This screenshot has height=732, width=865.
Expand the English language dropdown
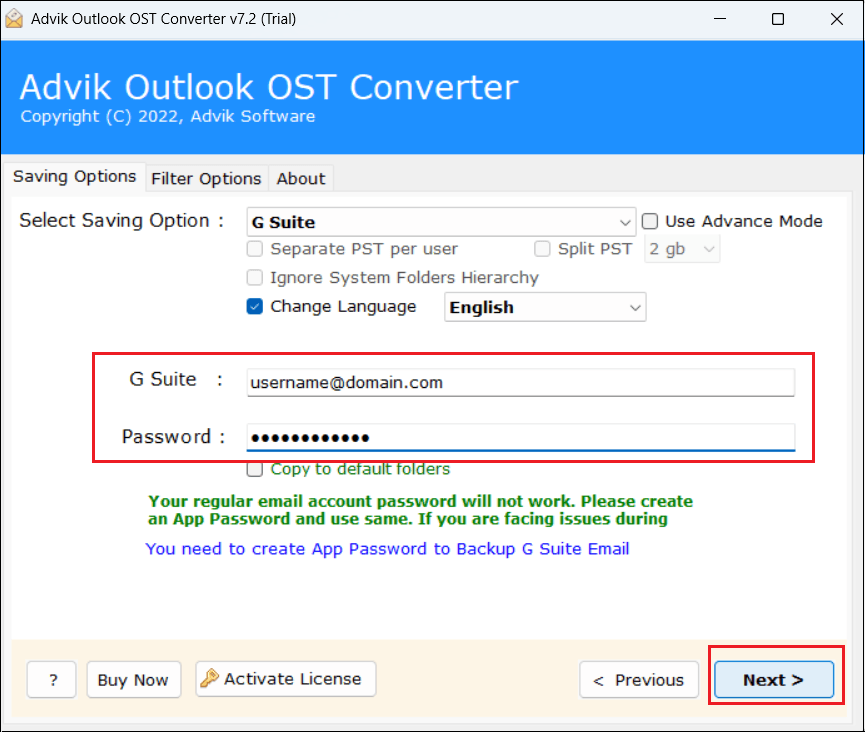point(545,308)
